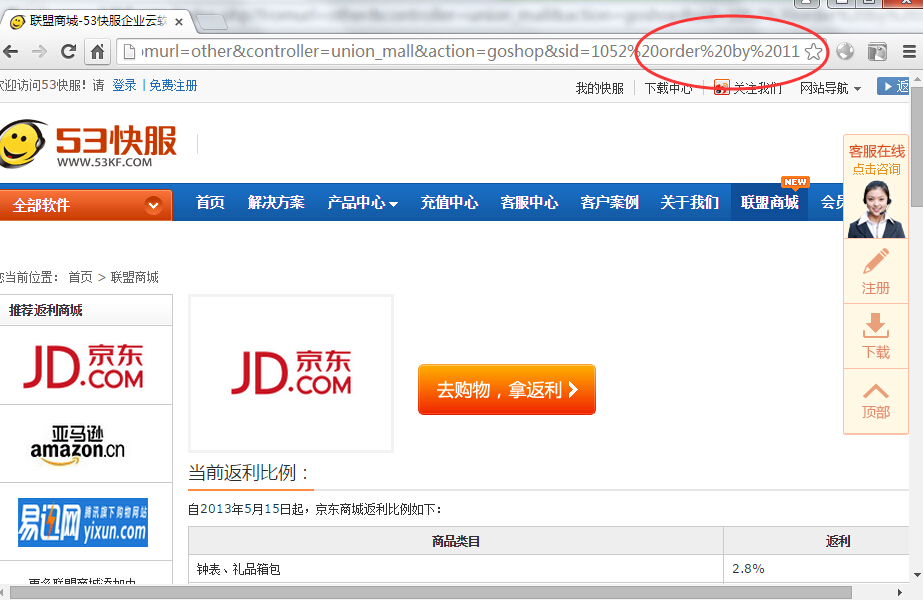Image resolution: width=923 pixels, height=600 pixels.
Task: Open 我的快服 link
Action: tap(599, 88)
